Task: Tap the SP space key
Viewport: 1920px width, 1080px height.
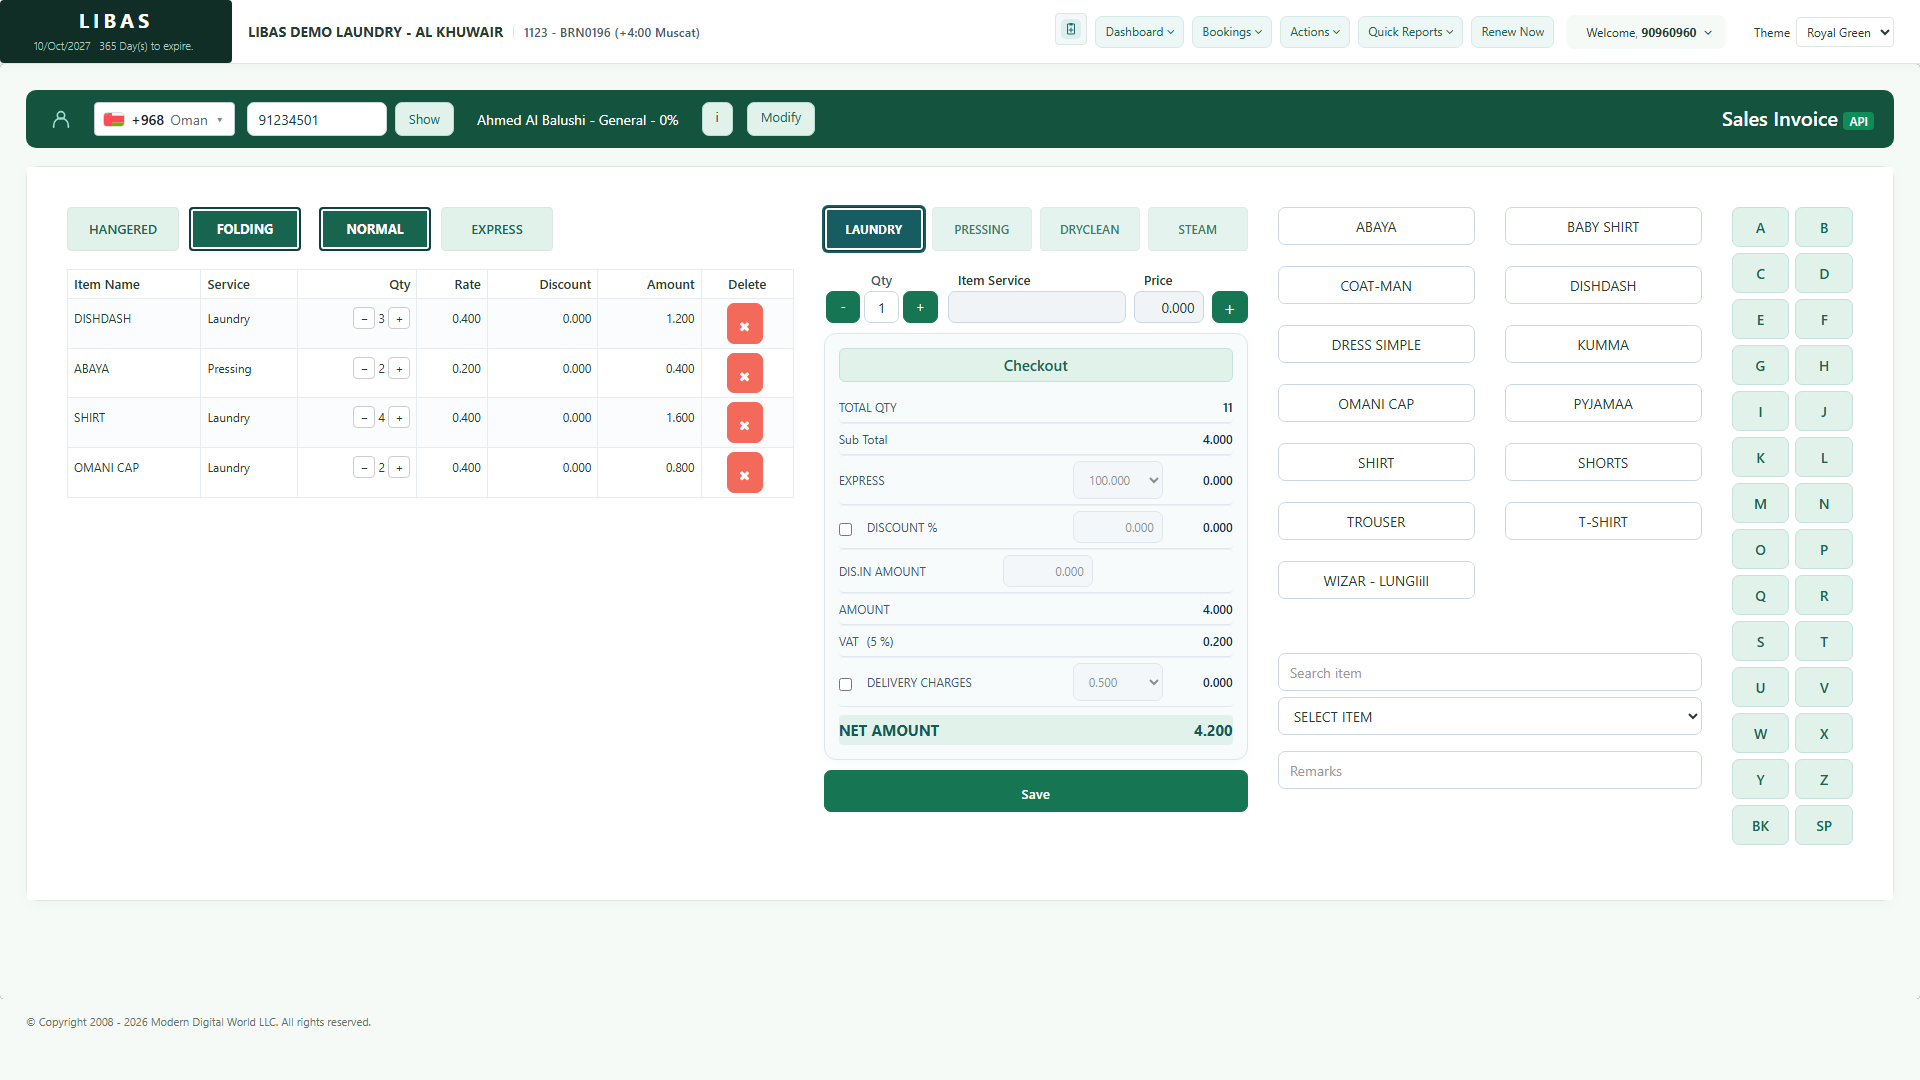Action: (1824, 826)
